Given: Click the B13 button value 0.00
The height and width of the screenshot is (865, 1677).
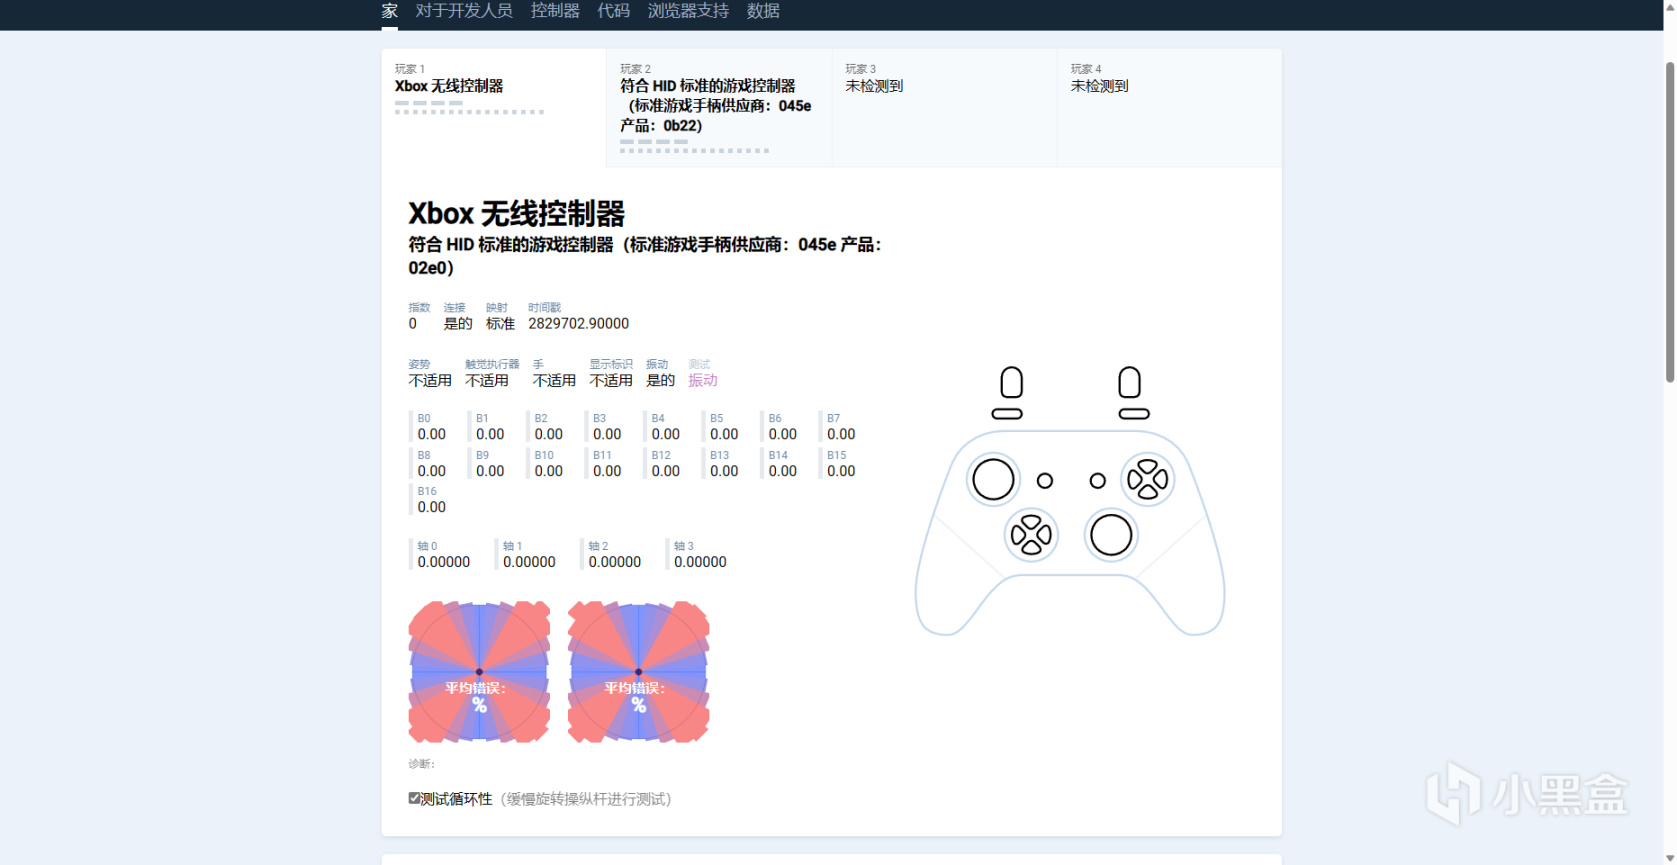Looking at the screenshot, I should tap(724, 471).
